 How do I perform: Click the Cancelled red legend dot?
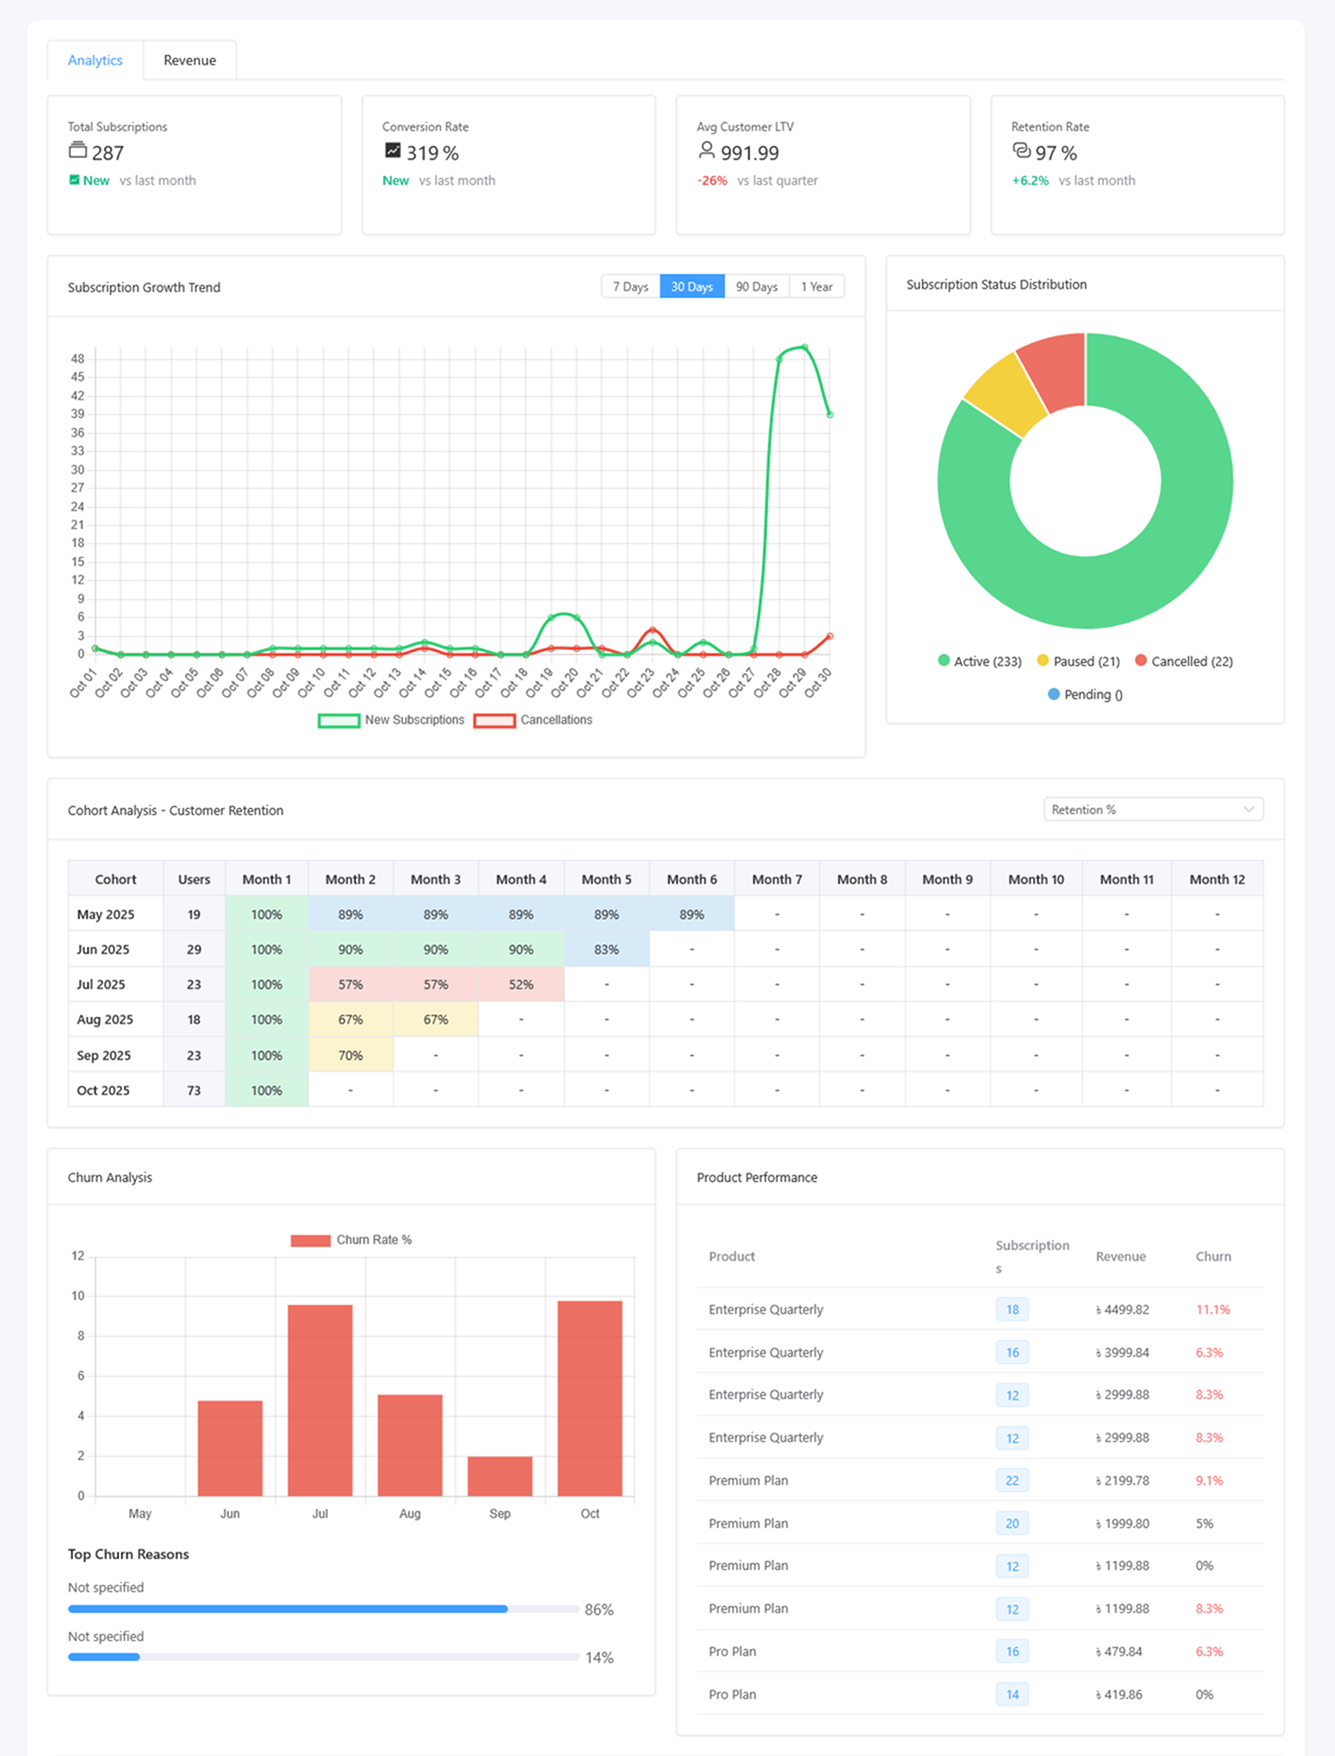pyautogui.click(x=1141, y=661)
